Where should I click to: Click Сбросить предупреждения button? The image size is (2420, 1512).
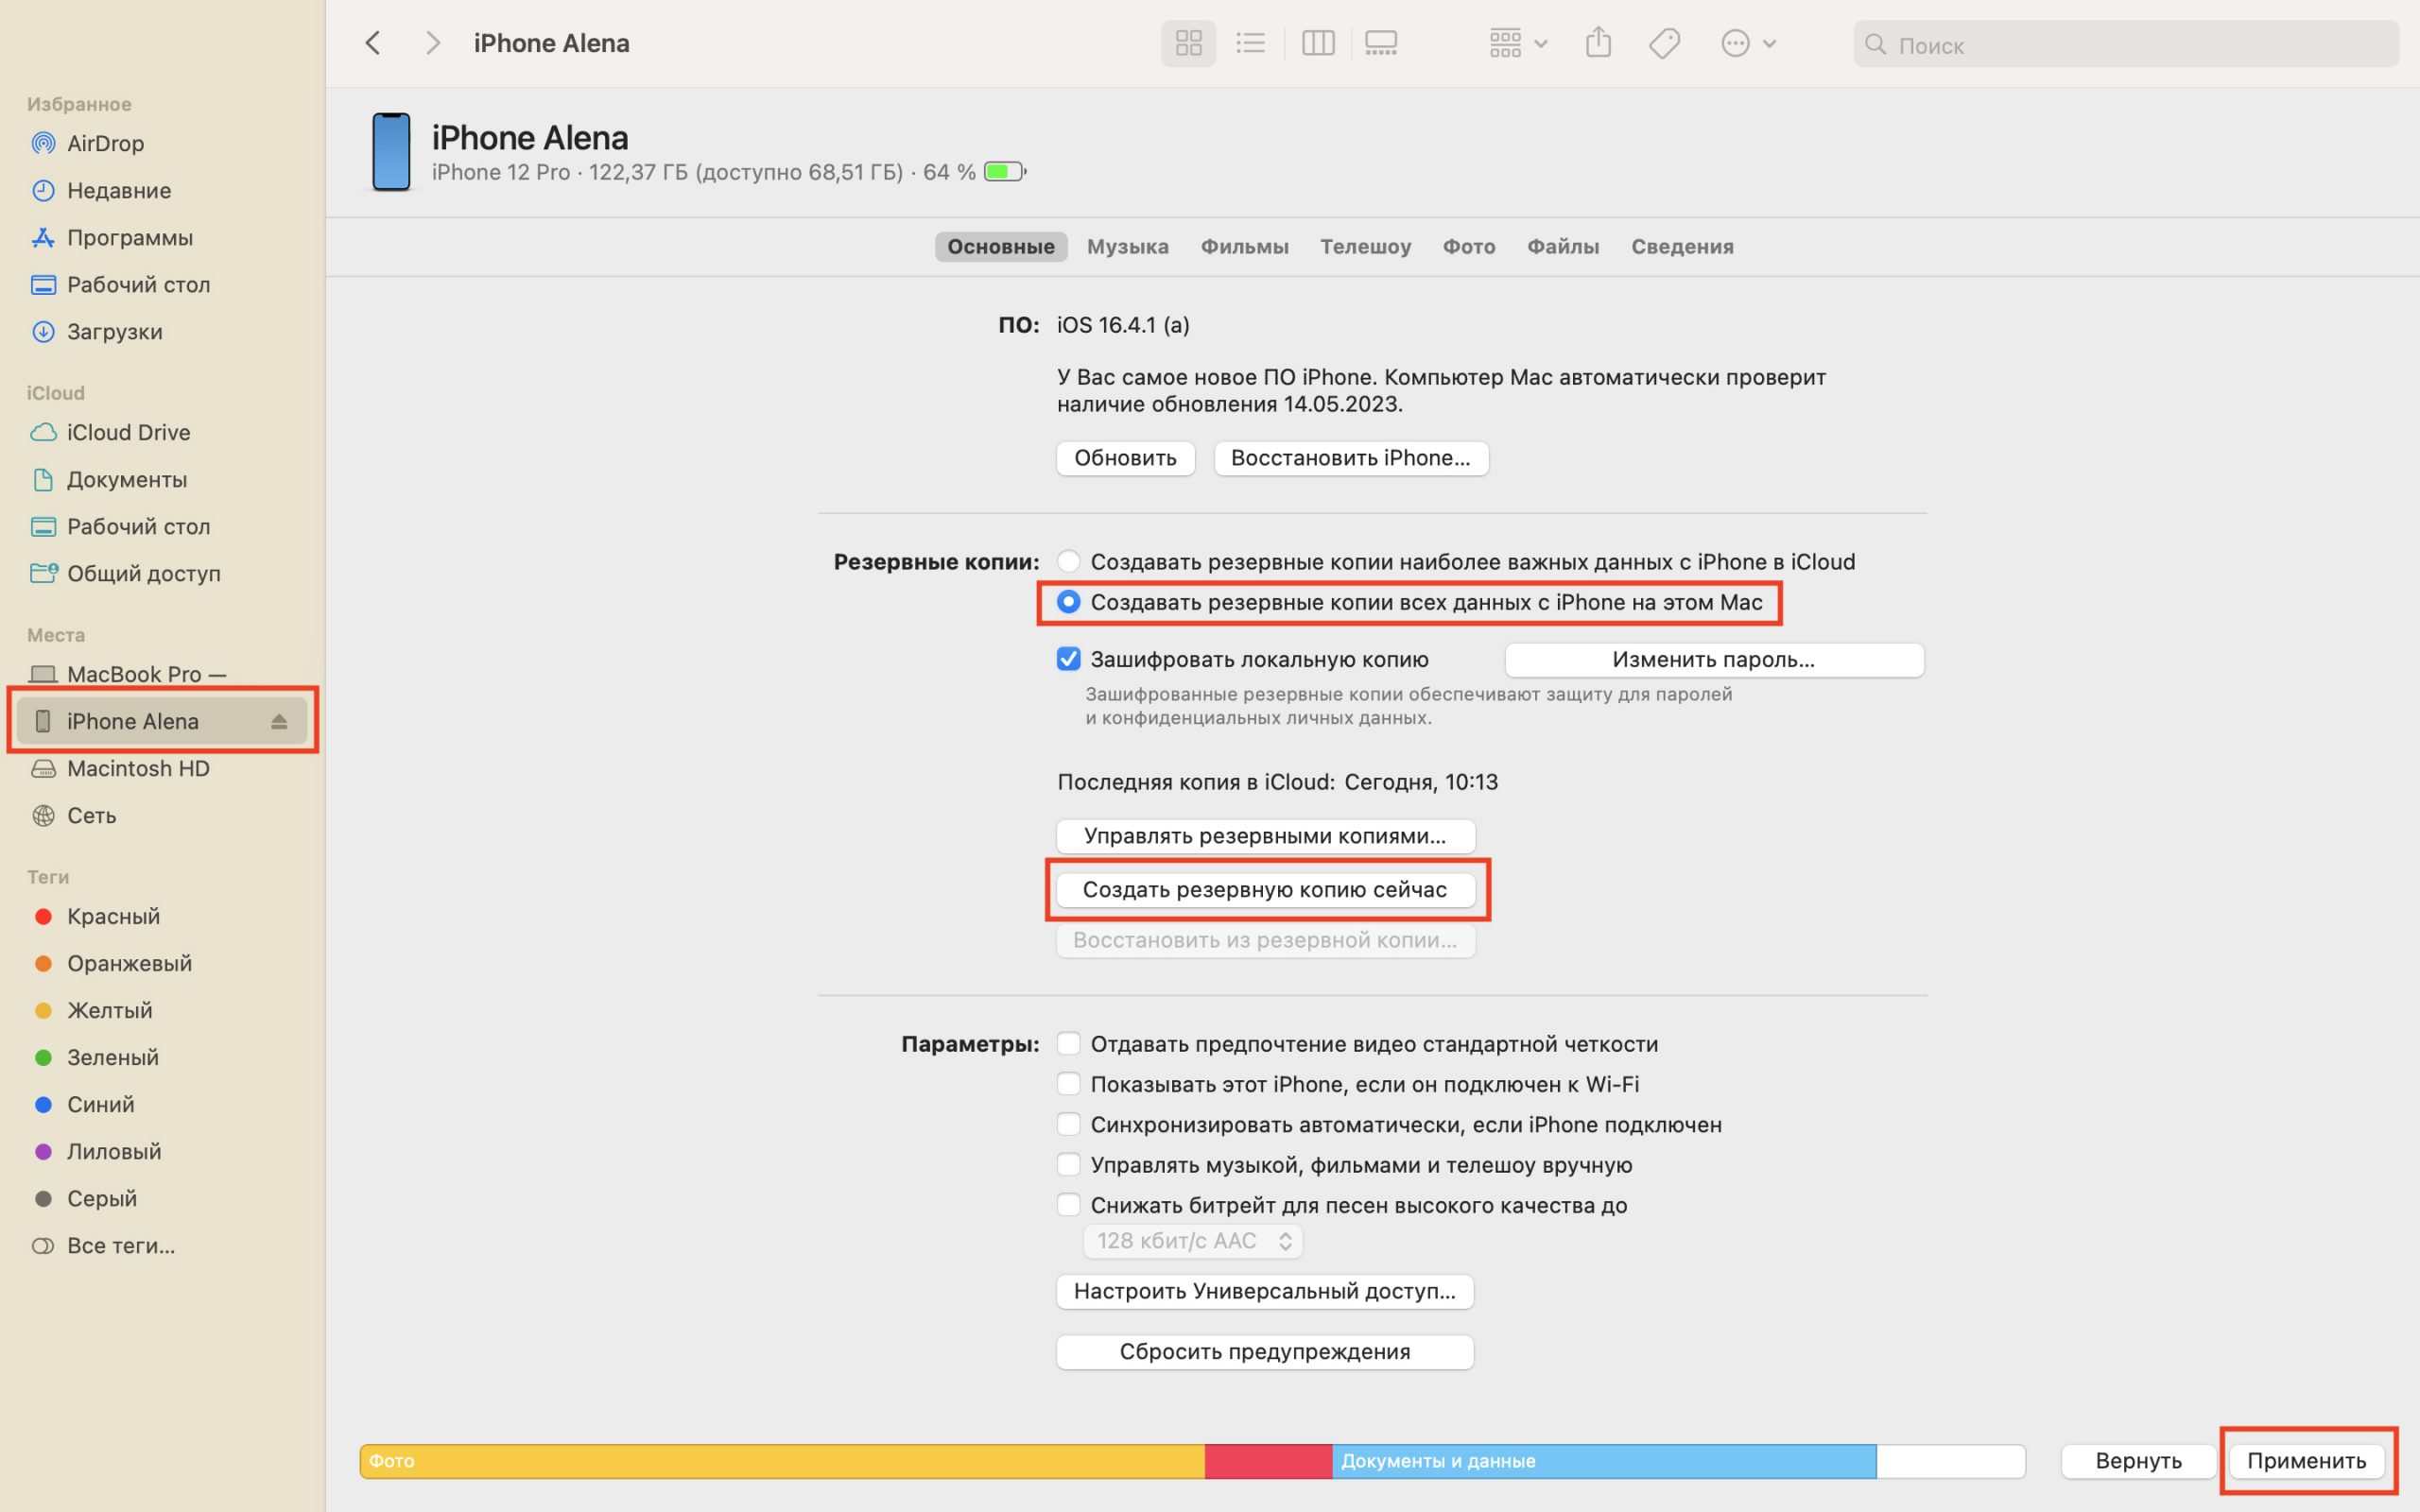coord(1265,1352)
